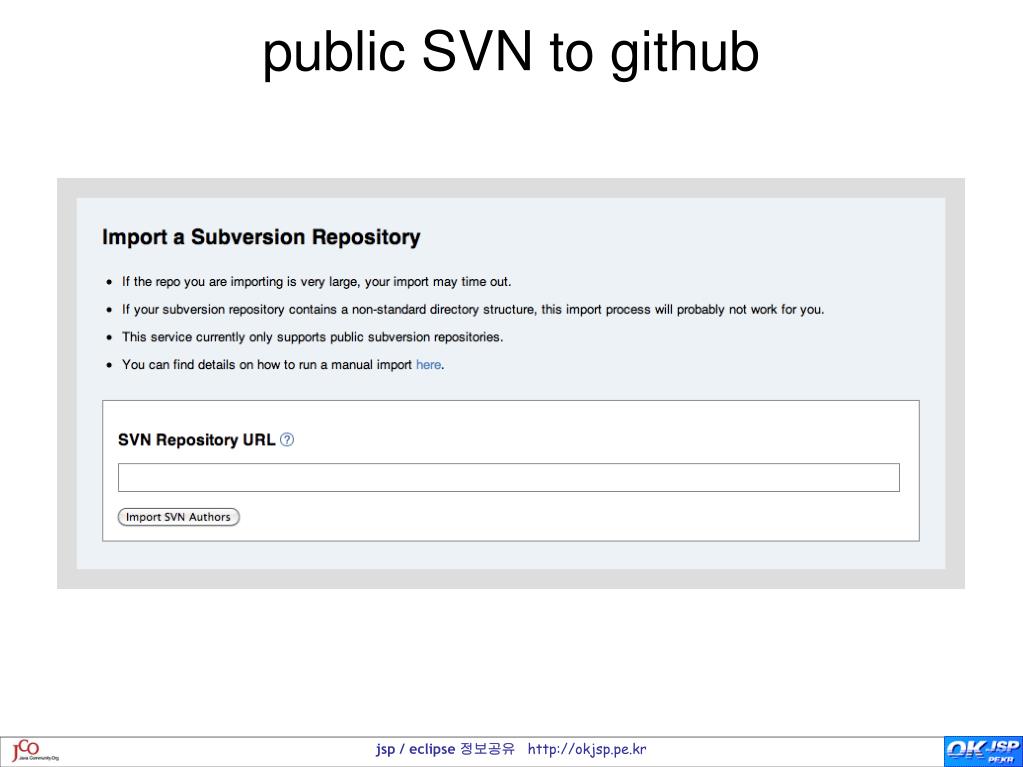The width and height of the screenshot is (1023, 767).
Task: Select the 'Import a Subversion Repository' heading
Action: click(x=261, y=237)
